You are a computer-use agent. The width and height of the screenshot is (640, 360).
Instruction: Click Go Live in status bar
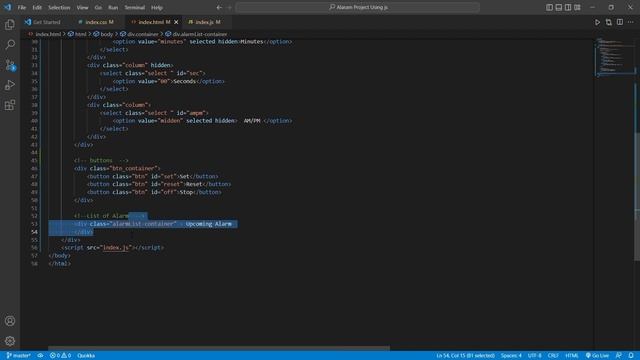597,356
